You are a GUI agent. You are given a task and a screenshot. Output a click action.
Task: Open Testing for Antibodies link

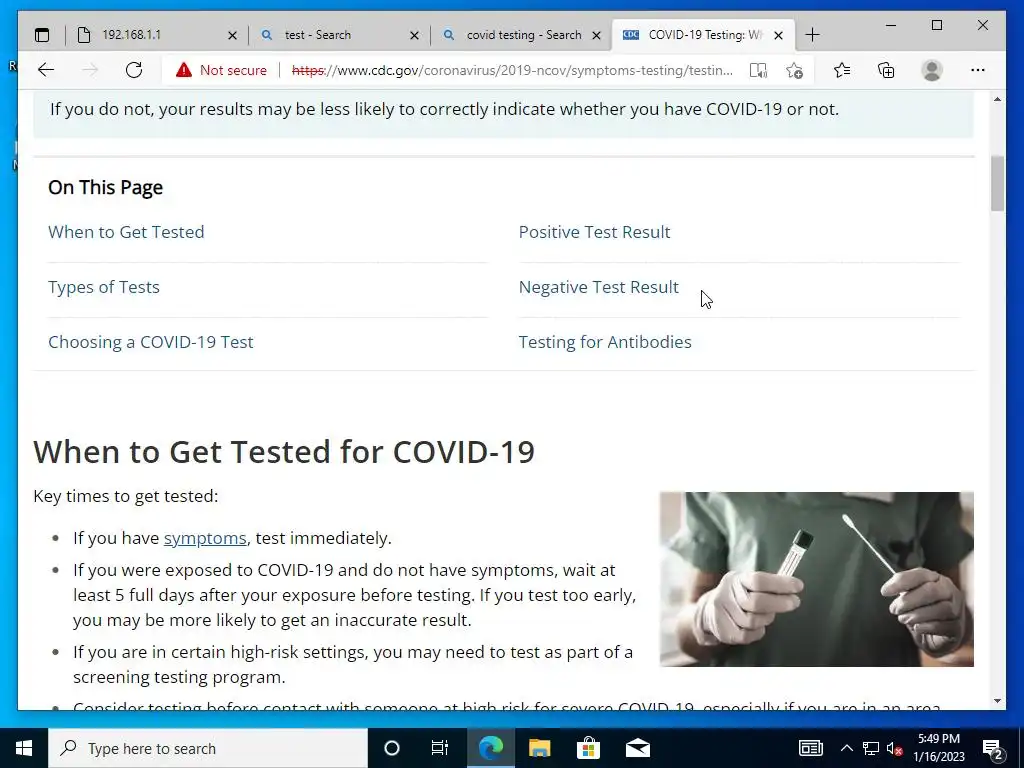pos(605,342)
